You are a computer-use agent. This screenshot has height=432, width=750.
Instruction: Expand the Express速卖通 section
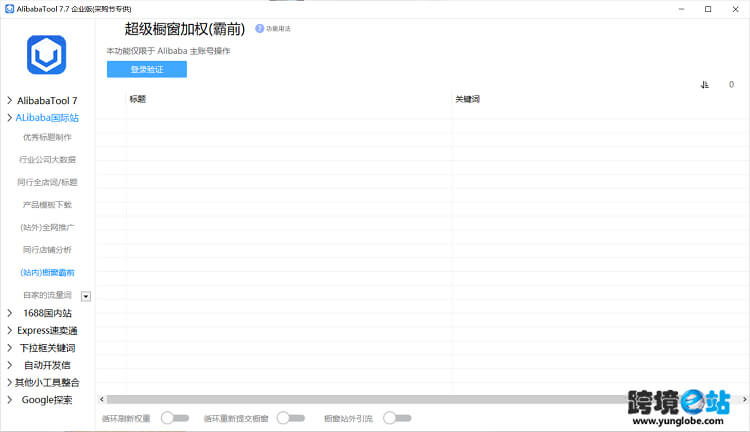coord(10,331)
